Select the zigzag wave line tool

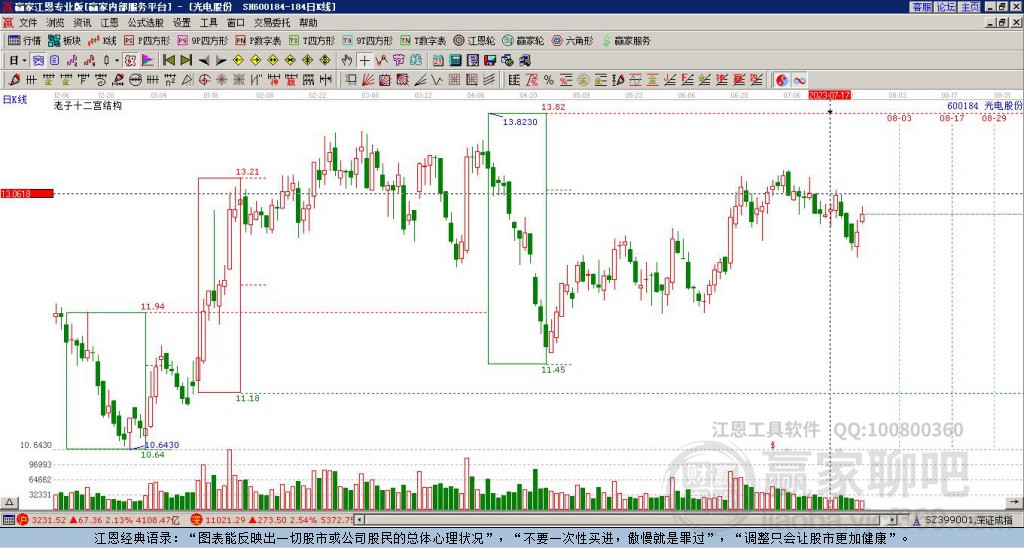(436, 80)
